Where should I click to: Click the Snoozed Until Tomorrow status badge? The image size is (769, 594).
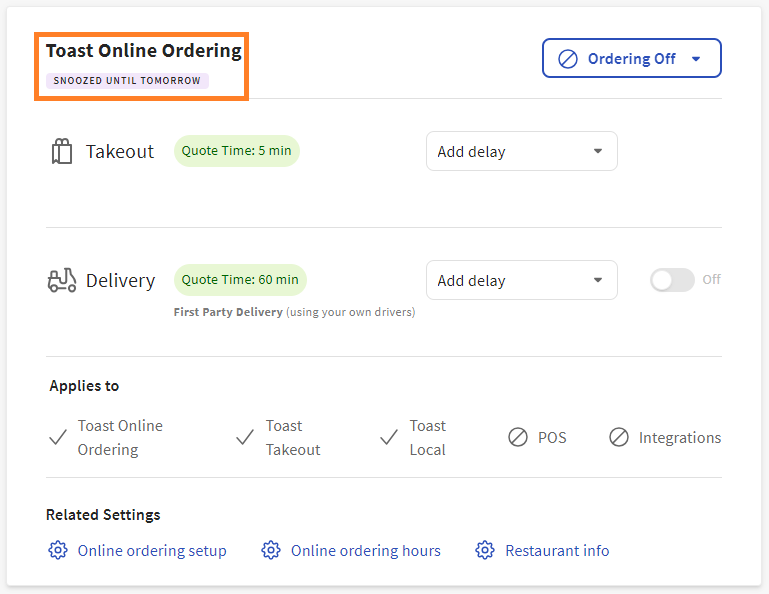(127, 81)
